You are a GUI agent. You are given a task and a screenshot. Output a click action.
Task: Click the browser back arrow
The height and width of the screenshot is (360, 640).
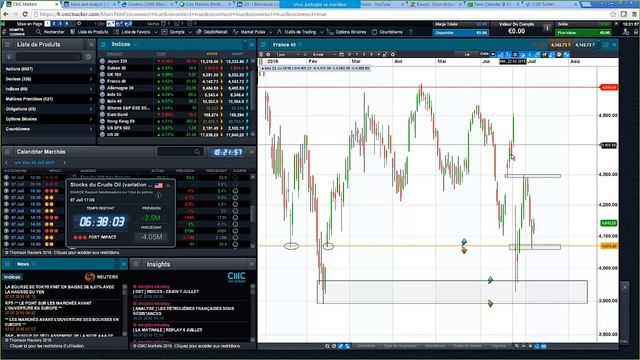(6, 14)
